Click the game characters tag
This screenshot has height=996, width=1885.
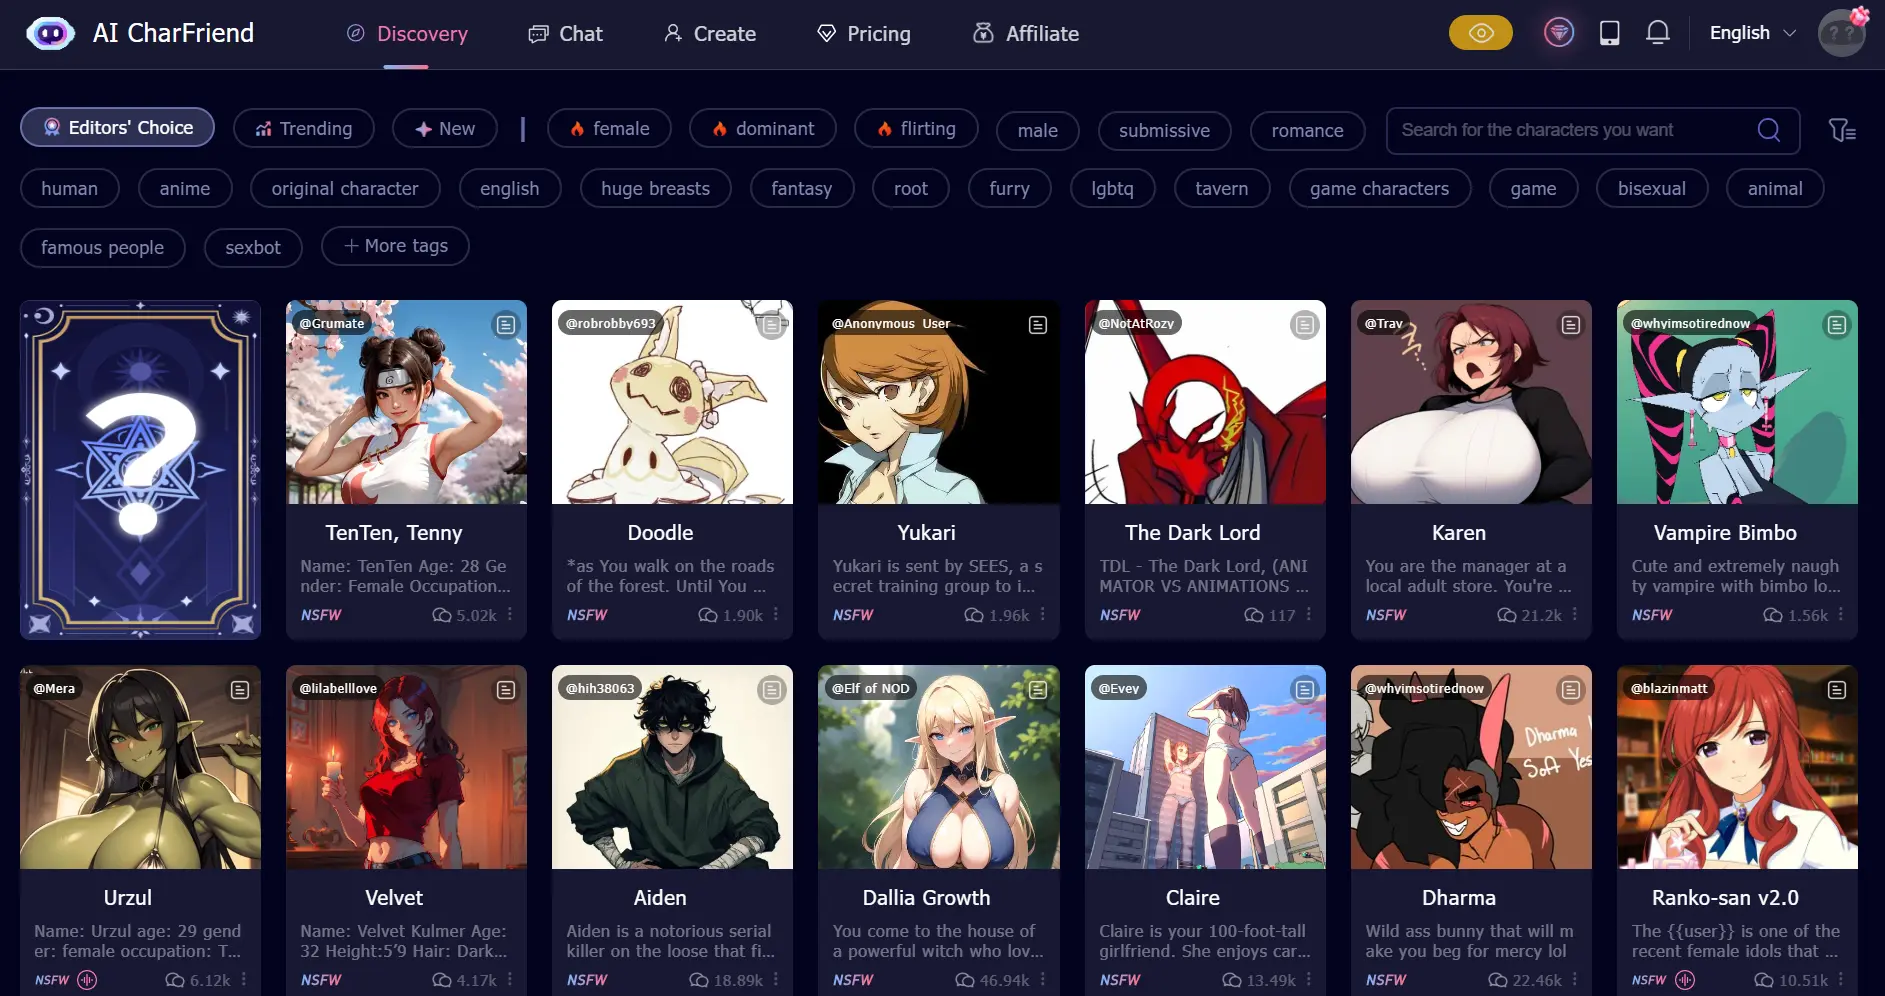click(1380, 188)
